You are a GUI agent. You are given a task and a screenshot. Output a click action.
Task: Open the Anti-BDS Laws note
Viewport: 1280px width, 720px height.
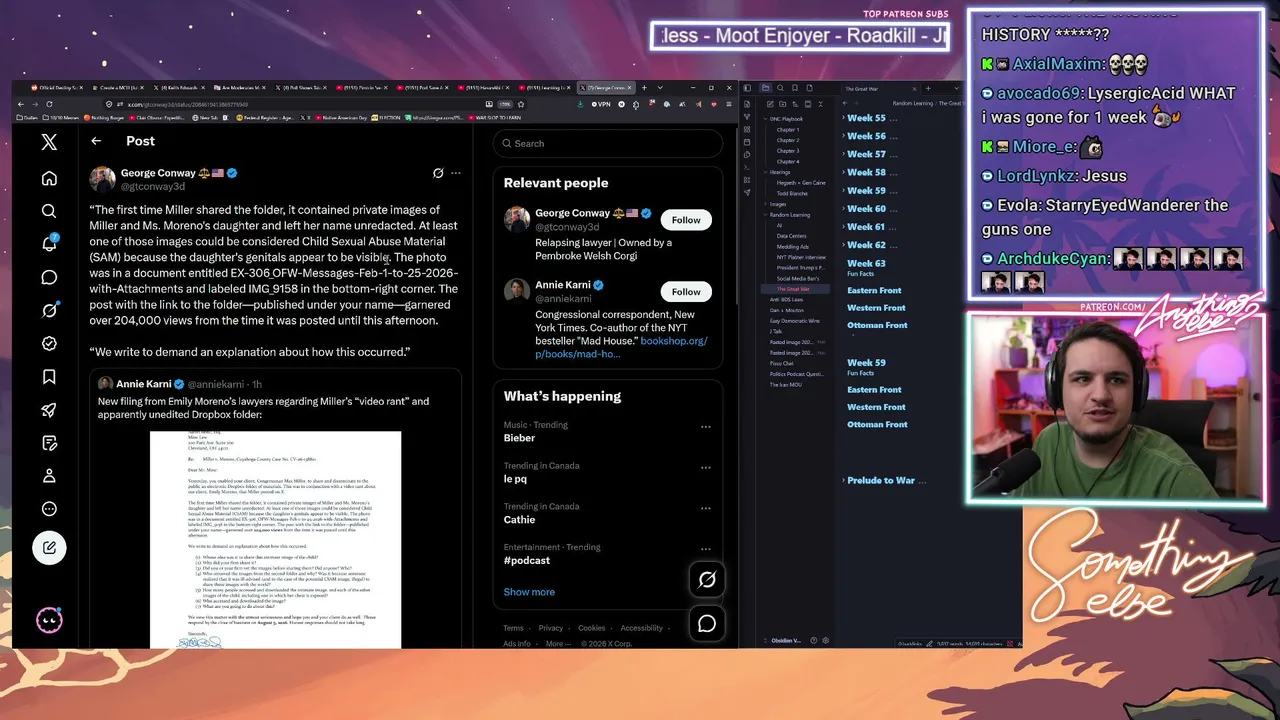(786, 300)
